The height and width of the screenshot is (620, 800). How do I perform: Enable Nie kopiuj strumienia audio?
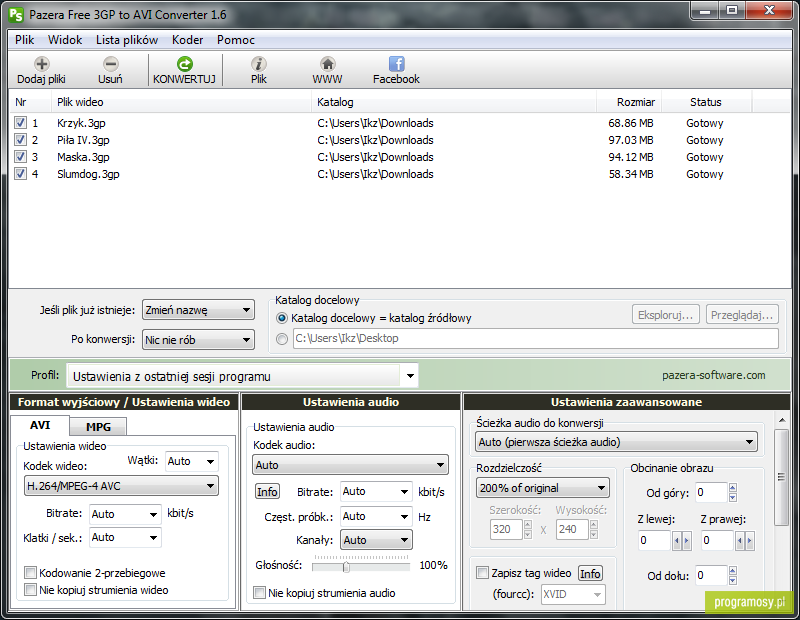(x=260, y=592)
